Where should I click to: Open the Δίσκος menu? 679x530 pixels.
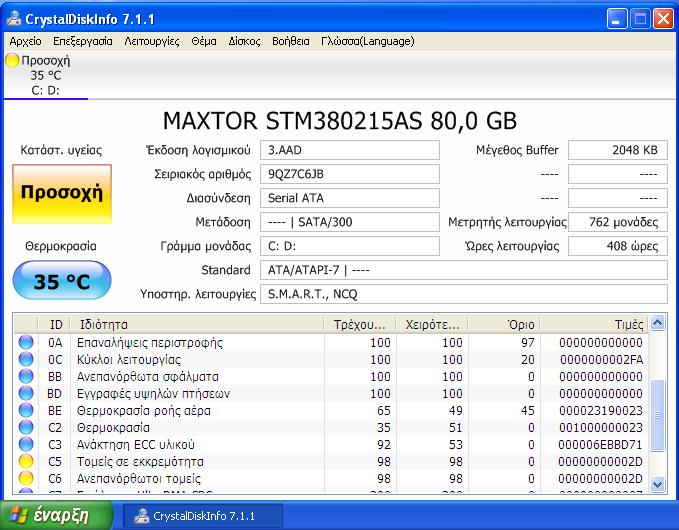point(244,41)
